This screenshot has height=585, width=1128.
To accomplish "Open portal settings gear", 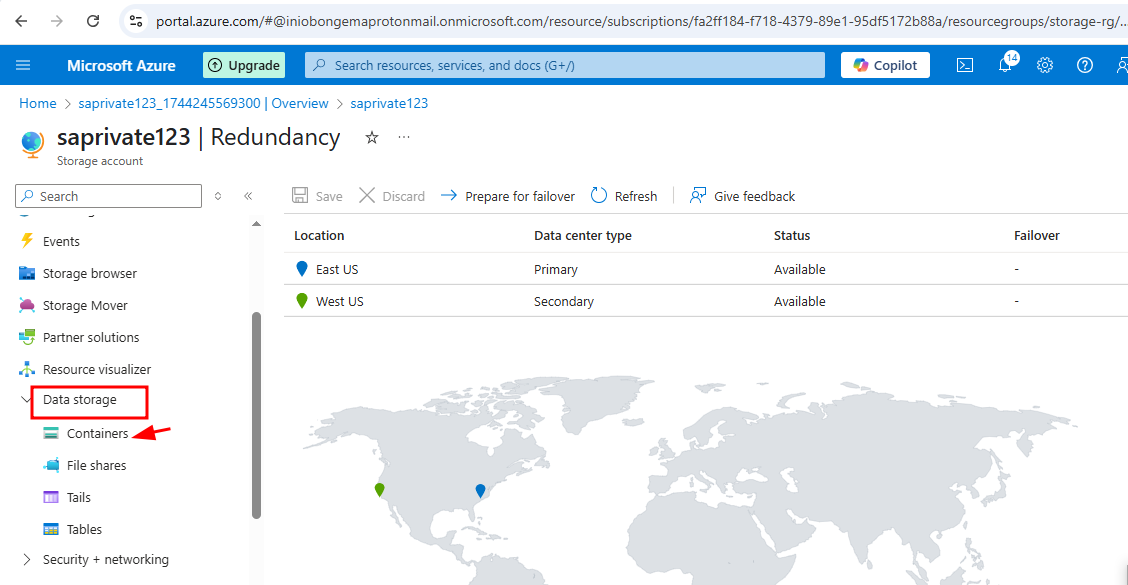I will tap(1045, 65).
